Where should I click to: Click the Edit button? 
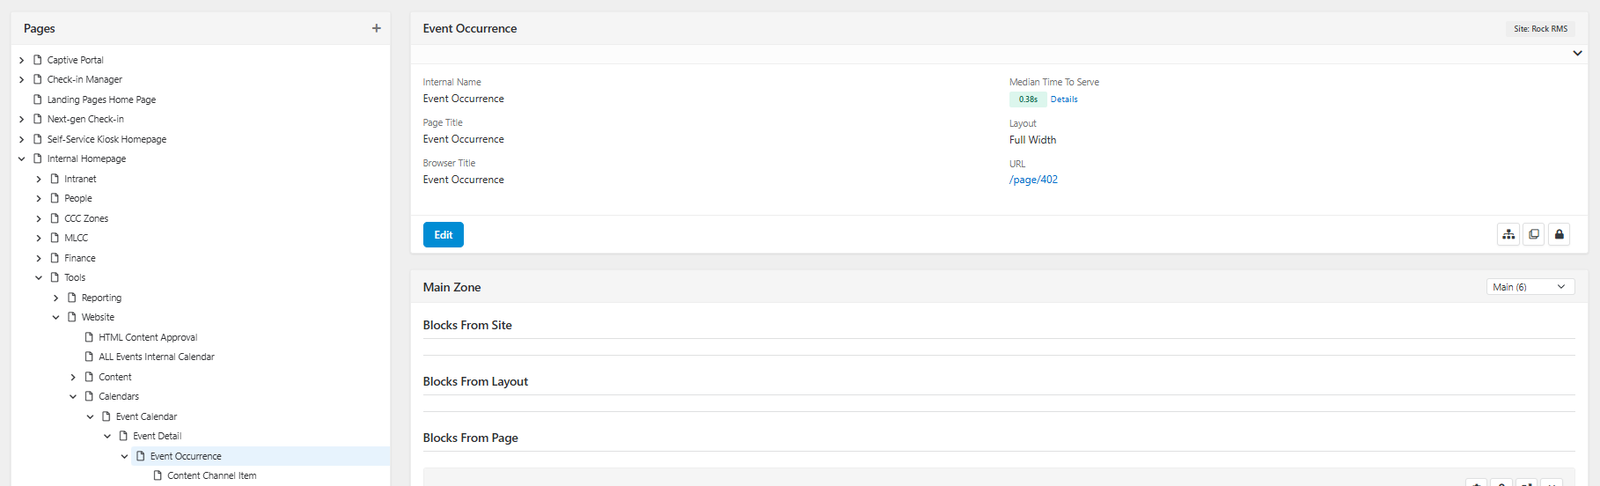pyautogui.click(x=443, y=234)
